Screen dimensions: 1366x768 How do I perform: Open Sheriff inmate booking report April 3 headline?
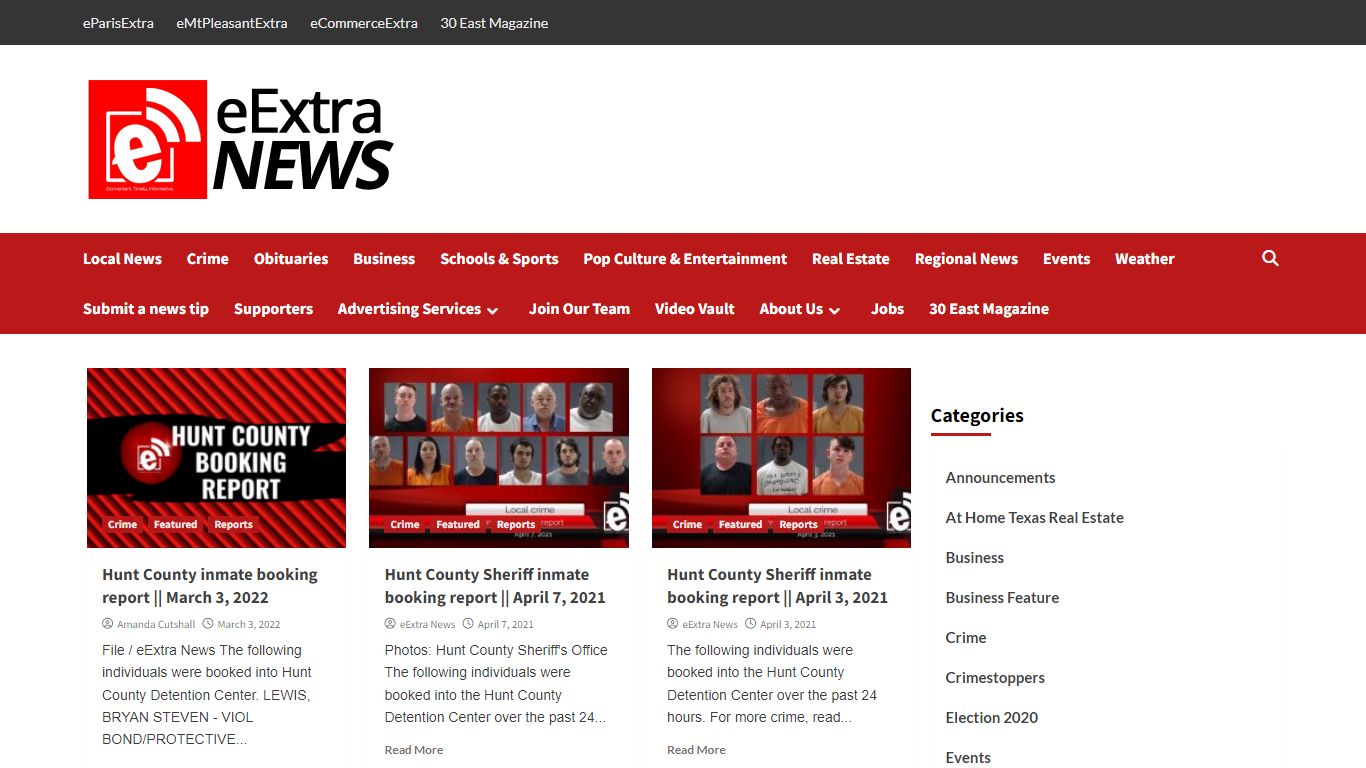[777, 586]
